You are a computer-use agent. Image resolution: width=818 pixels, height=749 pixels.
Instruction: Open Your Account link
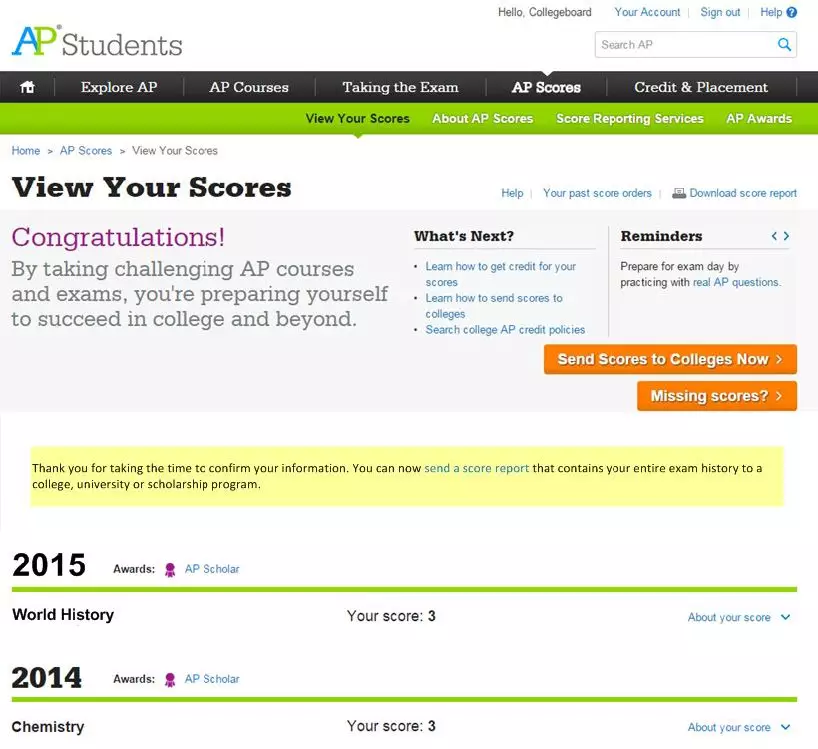(x=647, y=12)
